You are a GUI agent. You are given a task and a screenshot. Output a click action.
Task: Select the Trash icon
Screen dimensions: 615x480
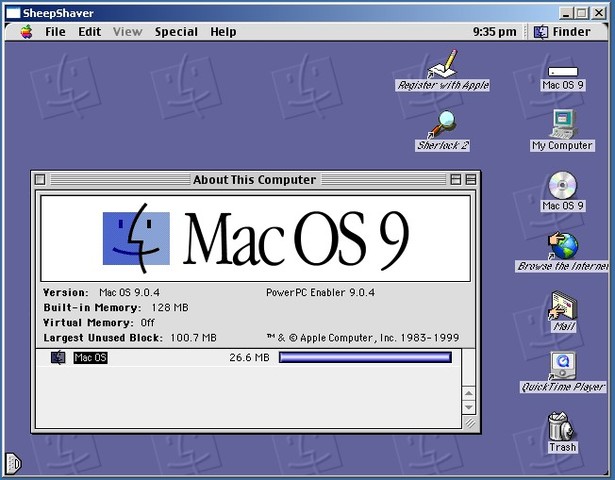coord(562,433)
